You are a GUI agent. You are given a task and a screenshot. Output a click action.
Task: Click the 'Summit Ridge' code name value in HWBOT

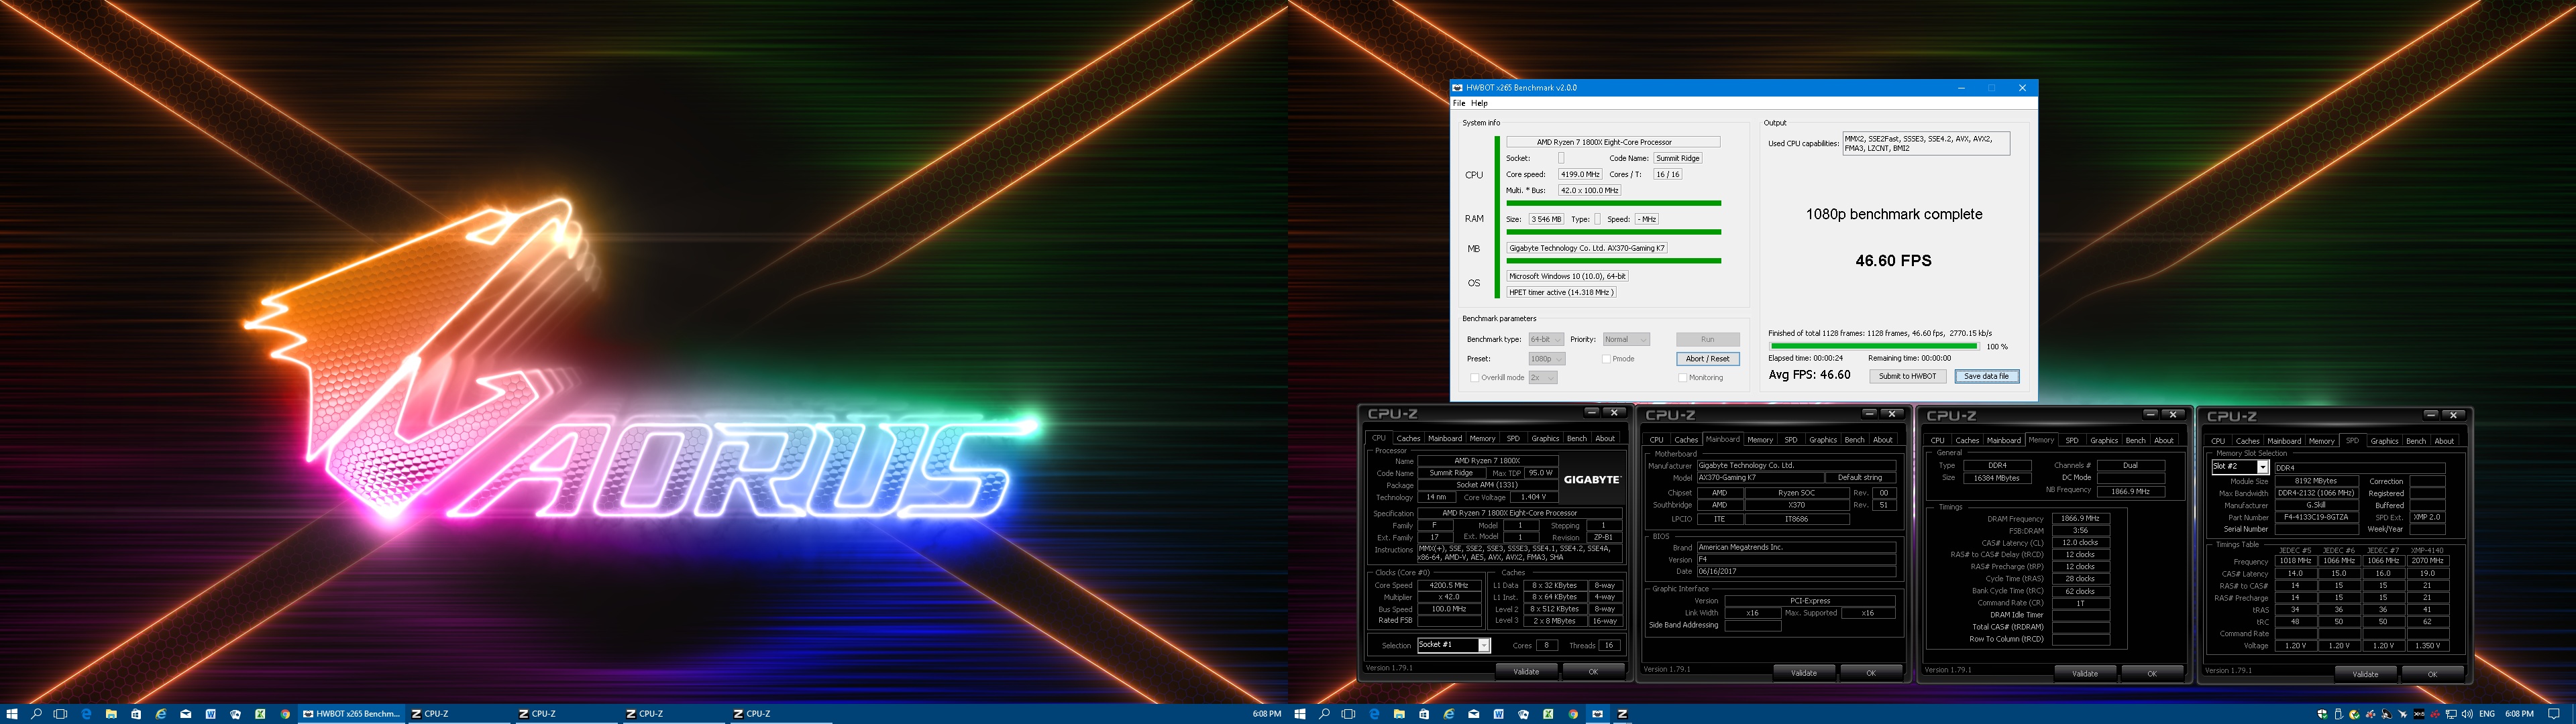click(1677, 158)
